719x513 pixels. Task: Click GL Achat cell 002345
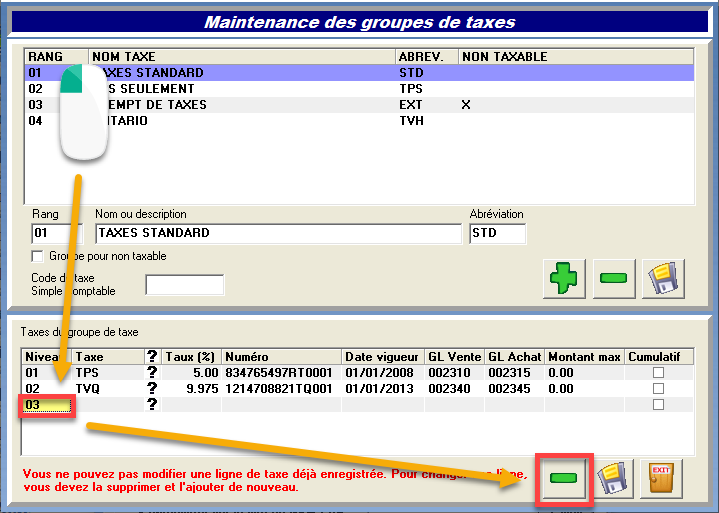(514, 388)
